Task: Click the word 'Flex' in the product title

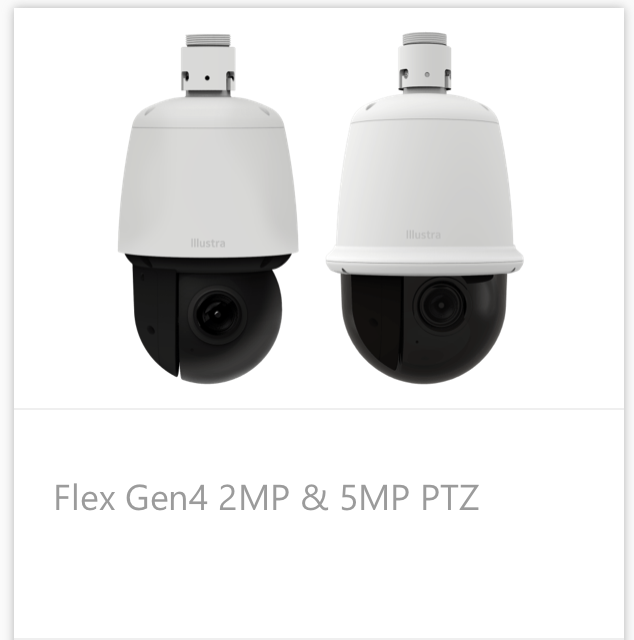Action: [85, 498]
